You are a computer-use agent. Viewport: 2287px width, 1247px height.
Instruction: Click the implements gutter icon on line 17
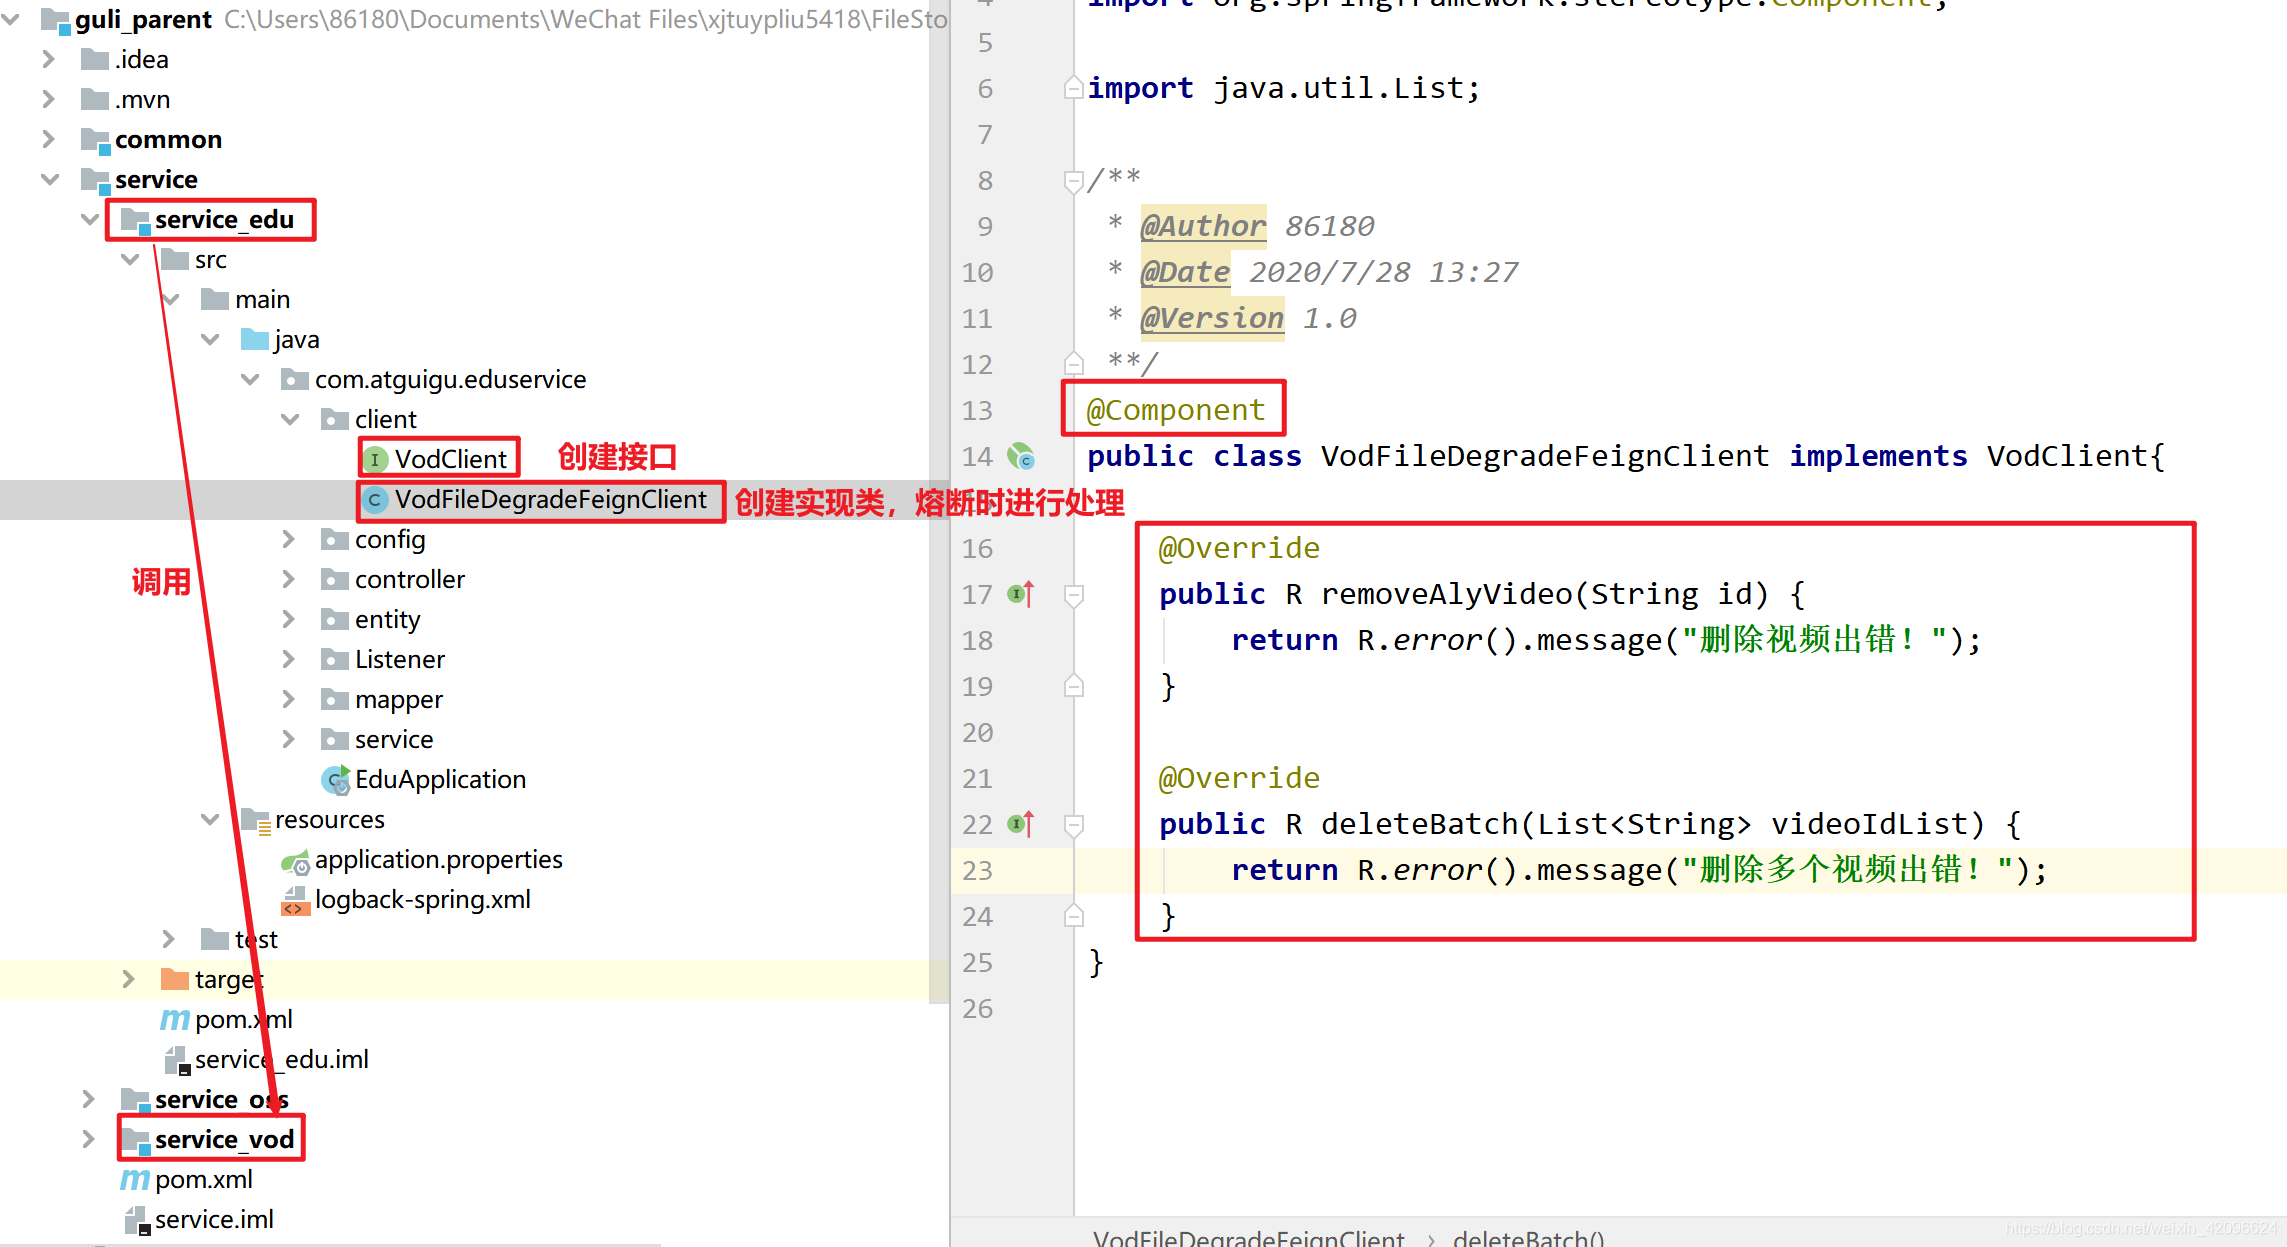(x=1021, y=594)
